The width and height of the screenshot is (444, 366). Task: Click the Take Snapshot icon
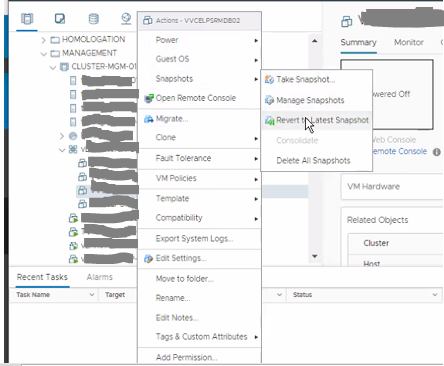pos(269,80)
